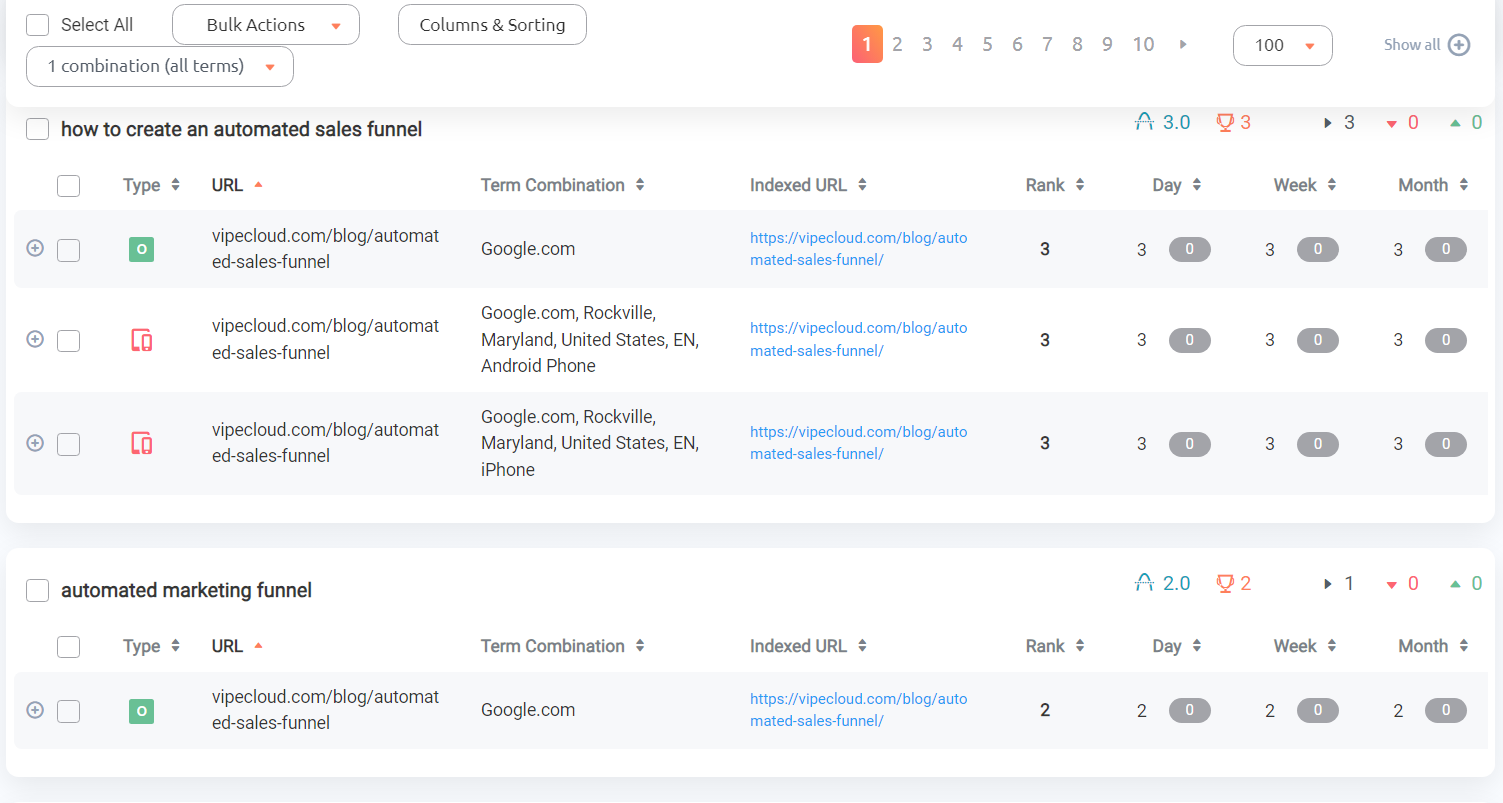
Task: Click the 'automated marketing funnel' keyword title
Action: 187,590
